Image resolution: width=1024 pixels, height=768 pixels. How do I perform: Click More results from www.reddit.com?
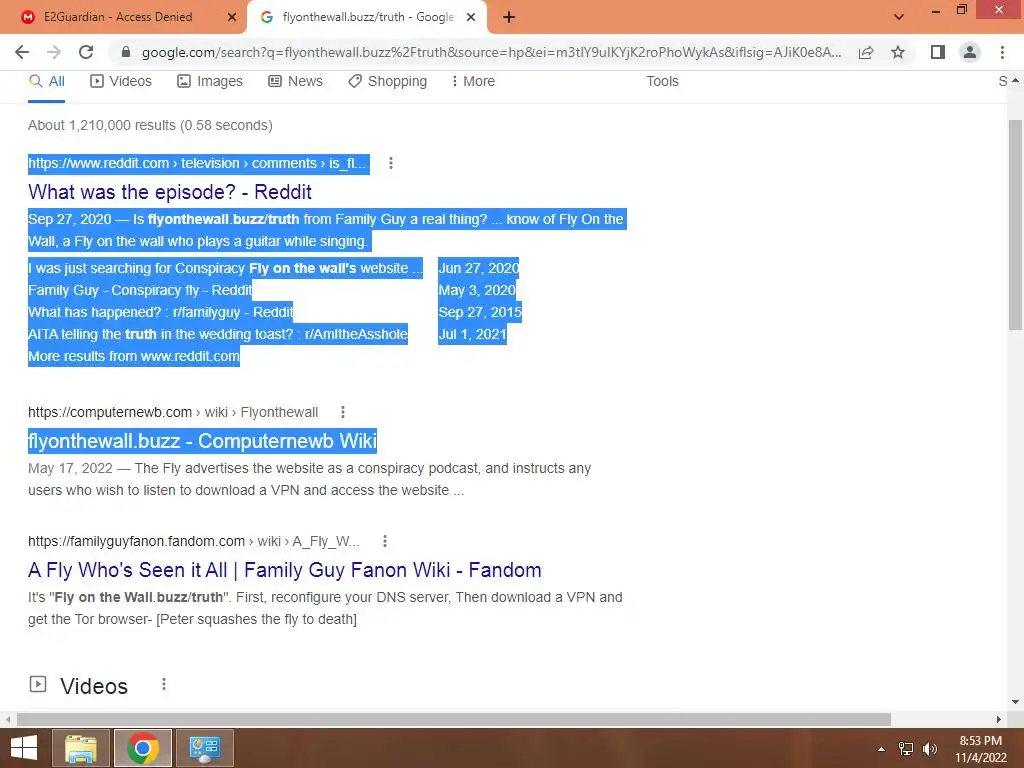(x=134, y=356)
